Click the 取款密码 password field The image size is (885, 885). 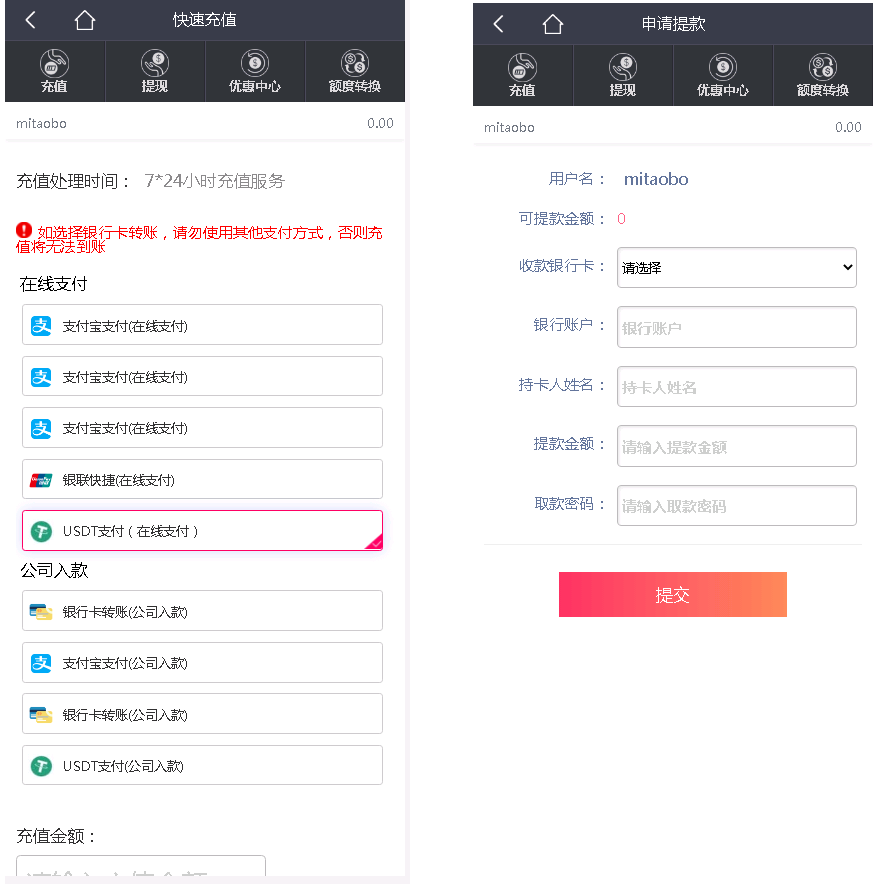pyautogui.click(x=737, y=506)
